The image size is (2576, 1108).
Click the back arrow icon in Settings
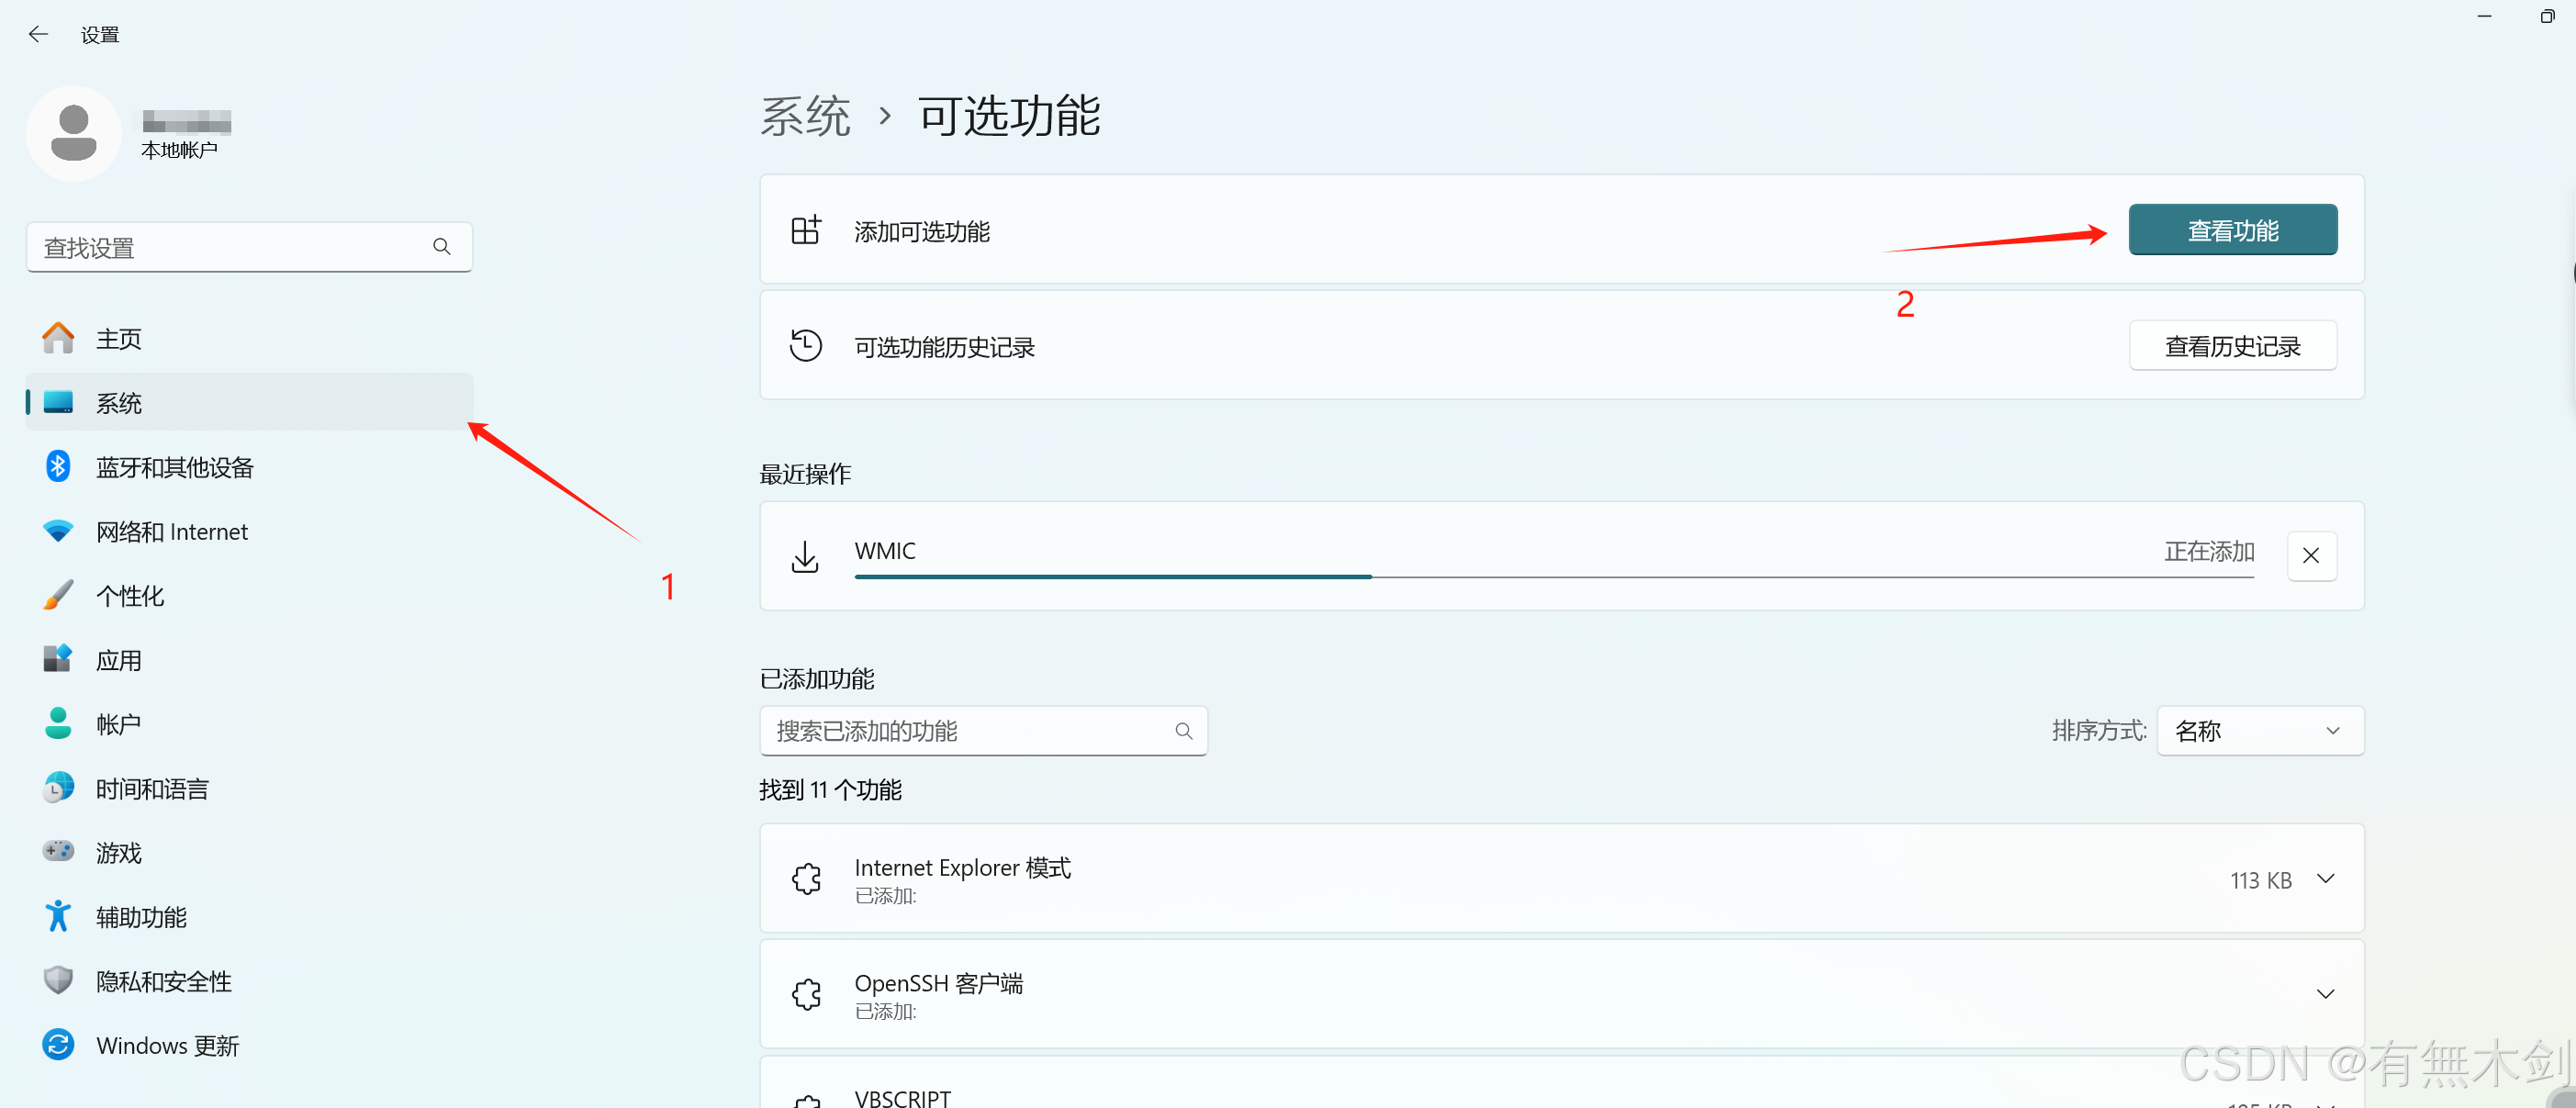tap(38, 34)
